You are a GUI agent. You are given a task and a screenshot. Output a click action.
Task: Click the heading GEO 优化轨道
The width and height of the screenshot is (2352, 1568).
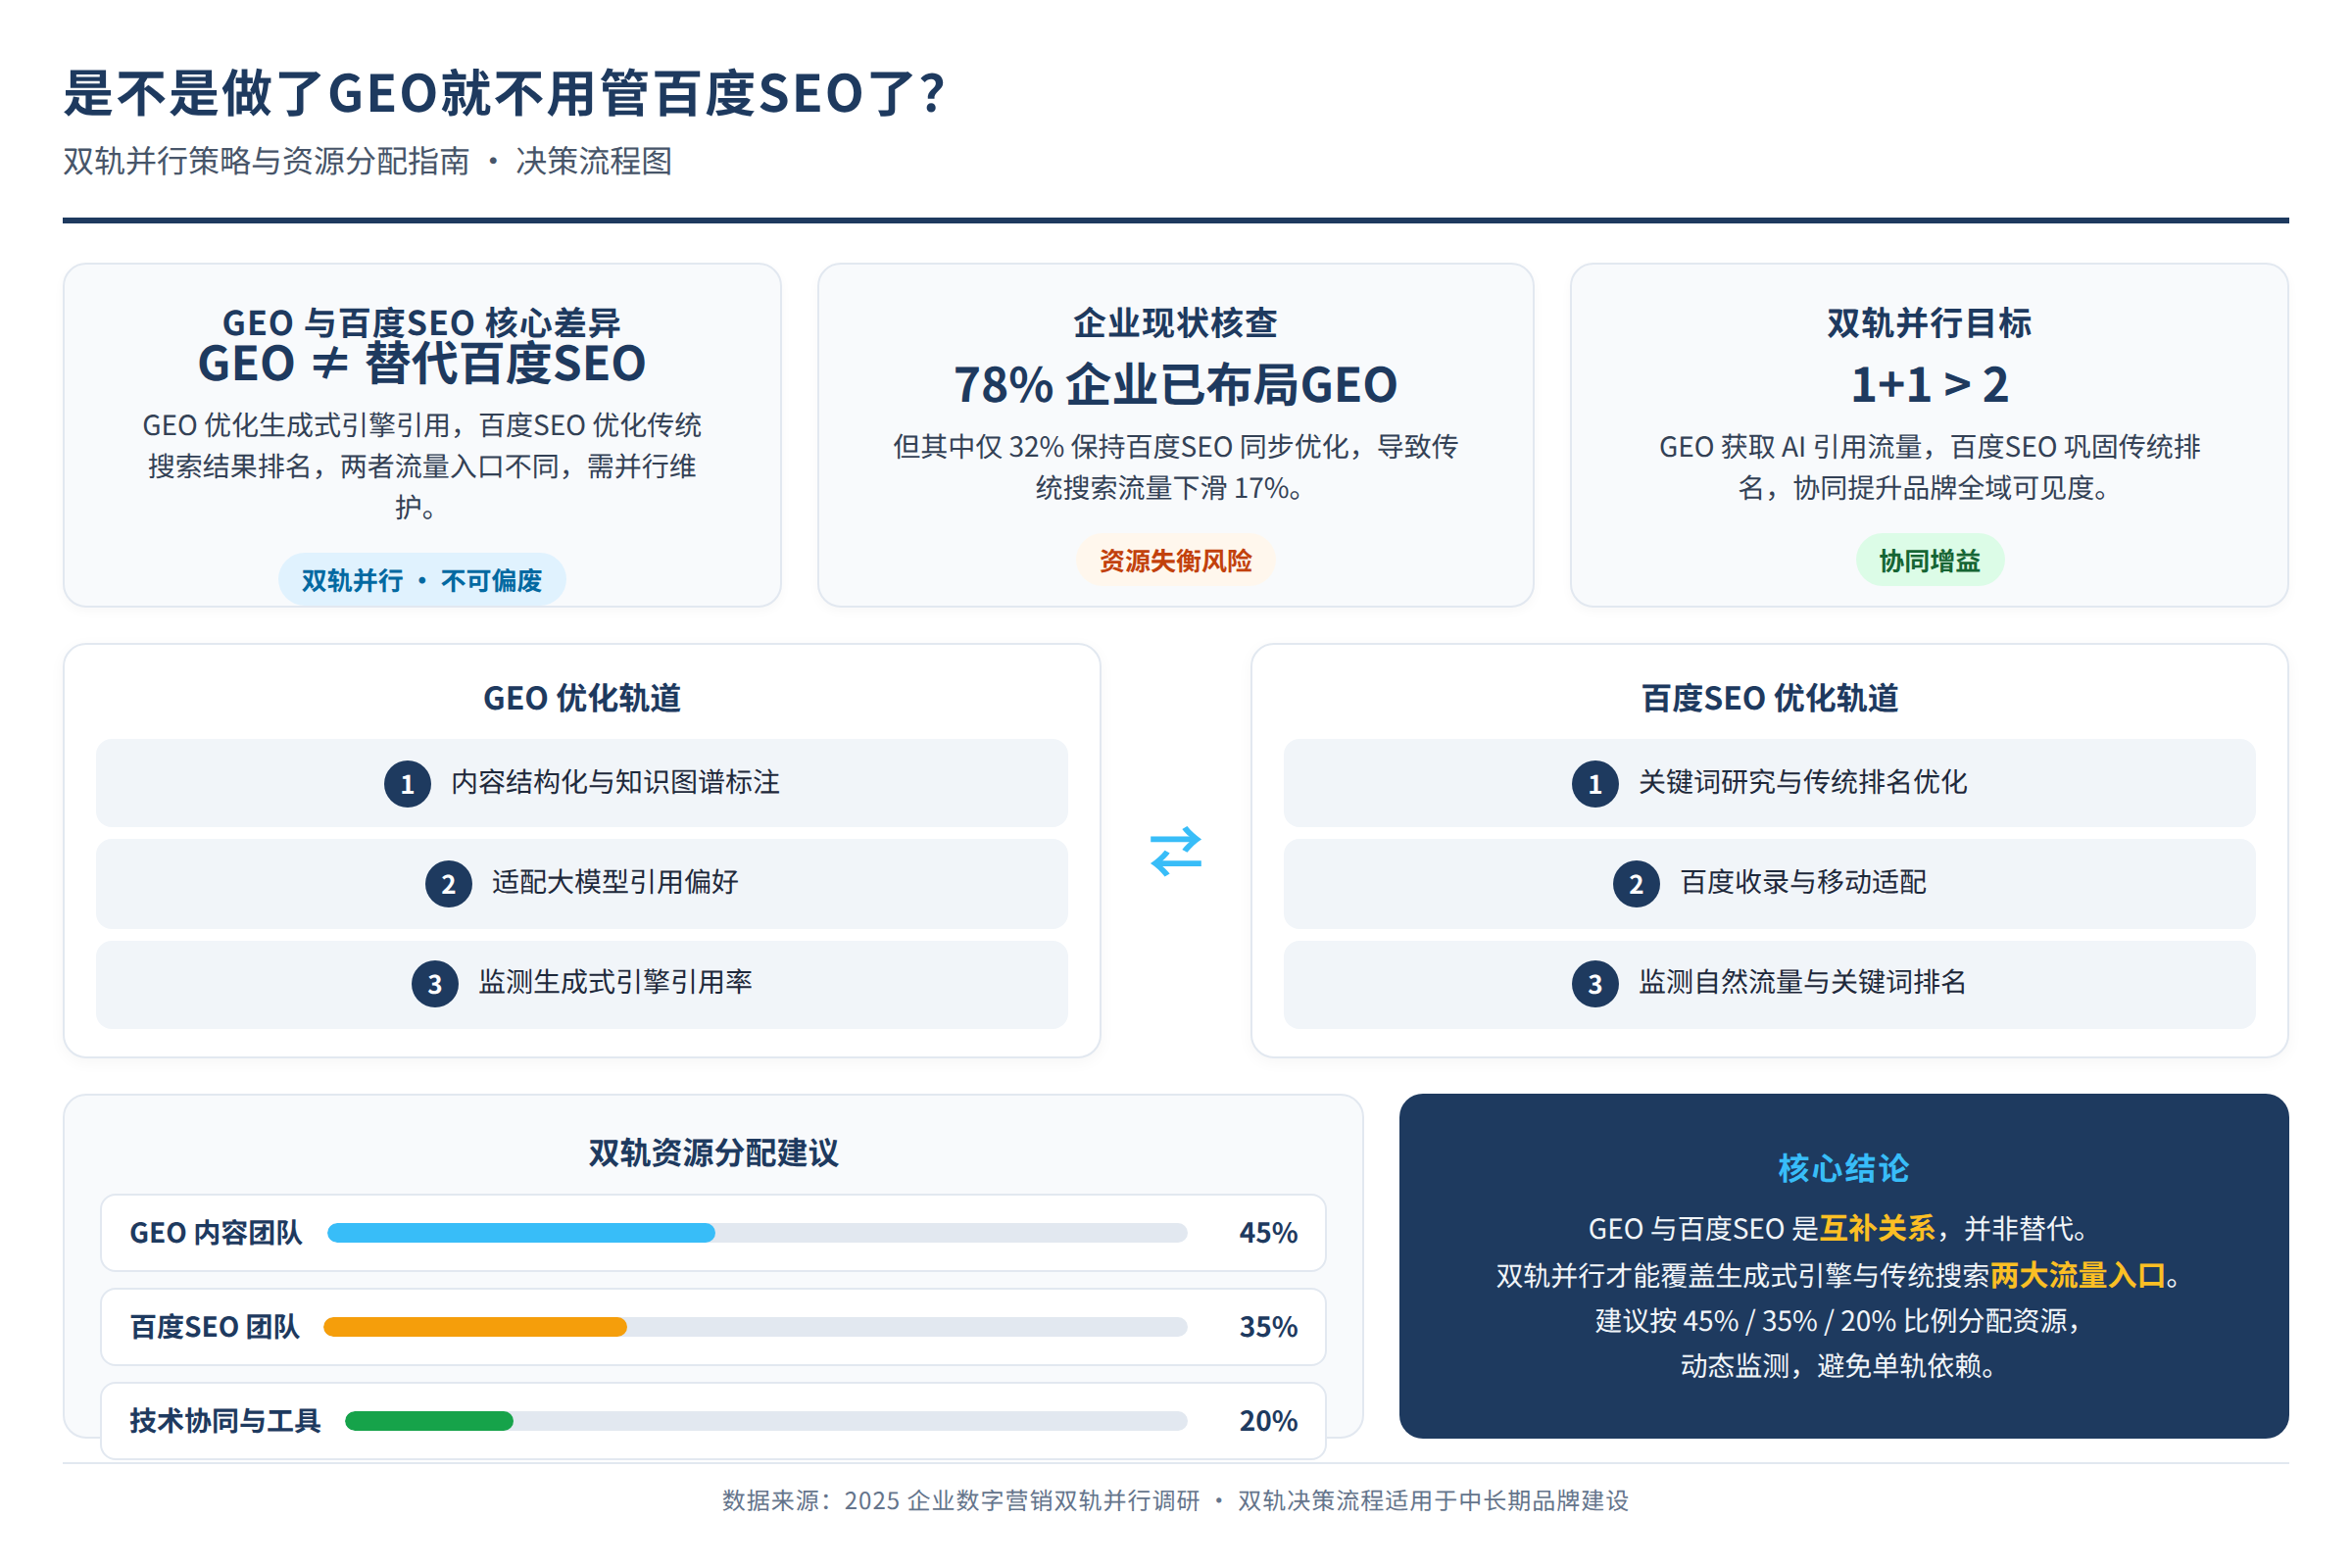(582, 698)
